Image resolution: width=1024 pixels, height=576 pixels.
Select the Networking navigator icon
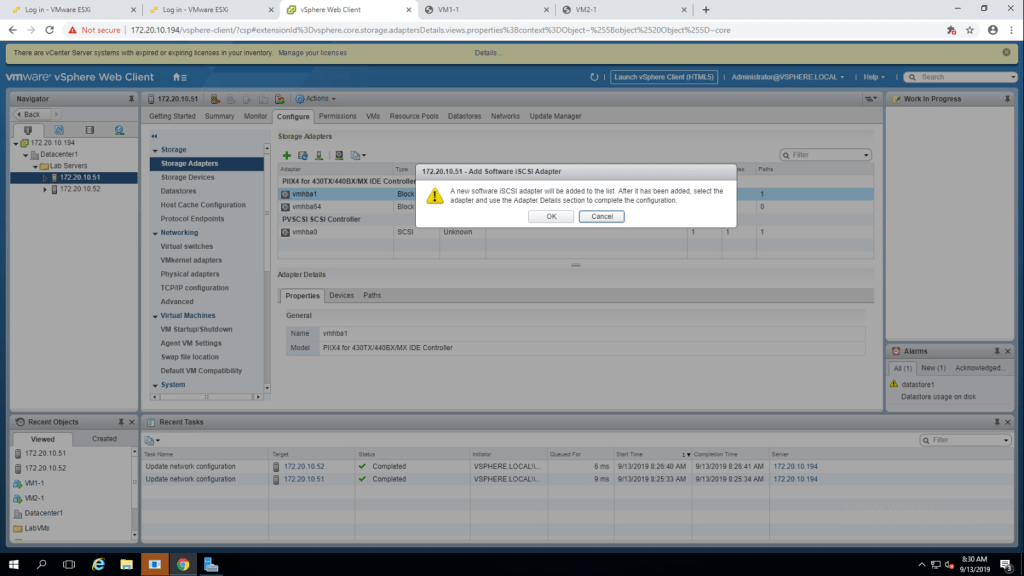(x=119, y=130)
